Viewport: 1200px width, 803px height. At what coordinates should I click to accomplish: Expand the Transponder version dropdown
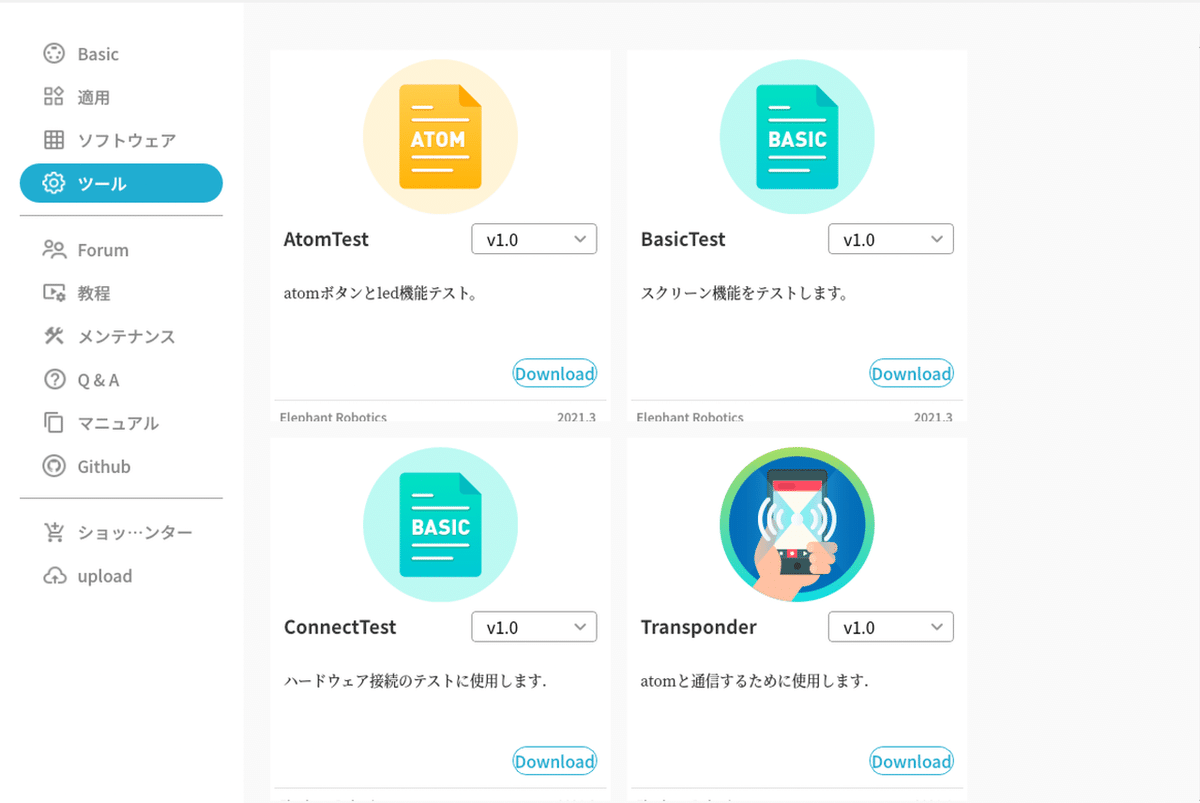[890, 627]
